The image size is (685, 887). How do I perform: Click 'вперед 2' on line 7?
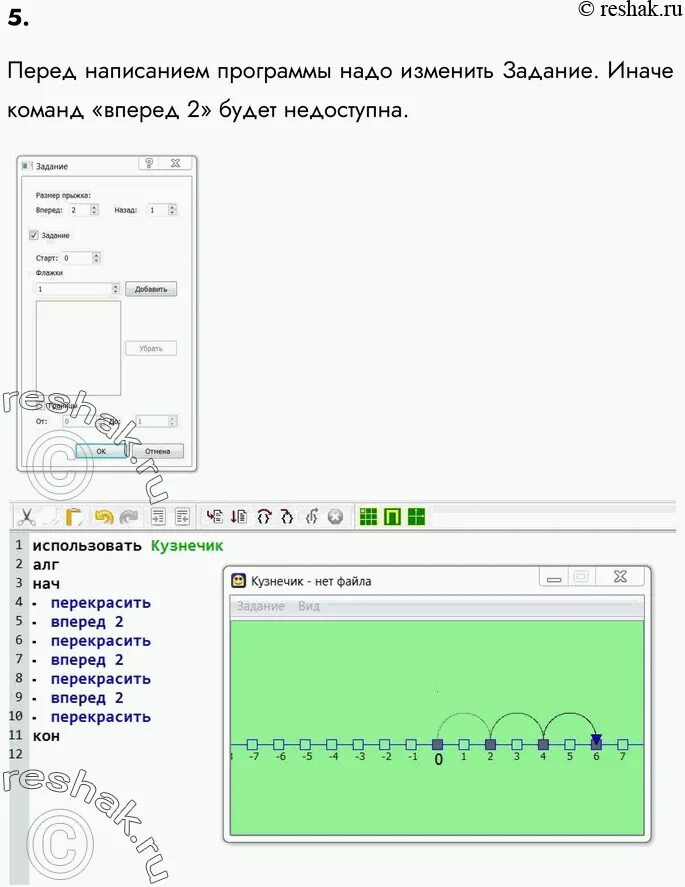point(87,660)
